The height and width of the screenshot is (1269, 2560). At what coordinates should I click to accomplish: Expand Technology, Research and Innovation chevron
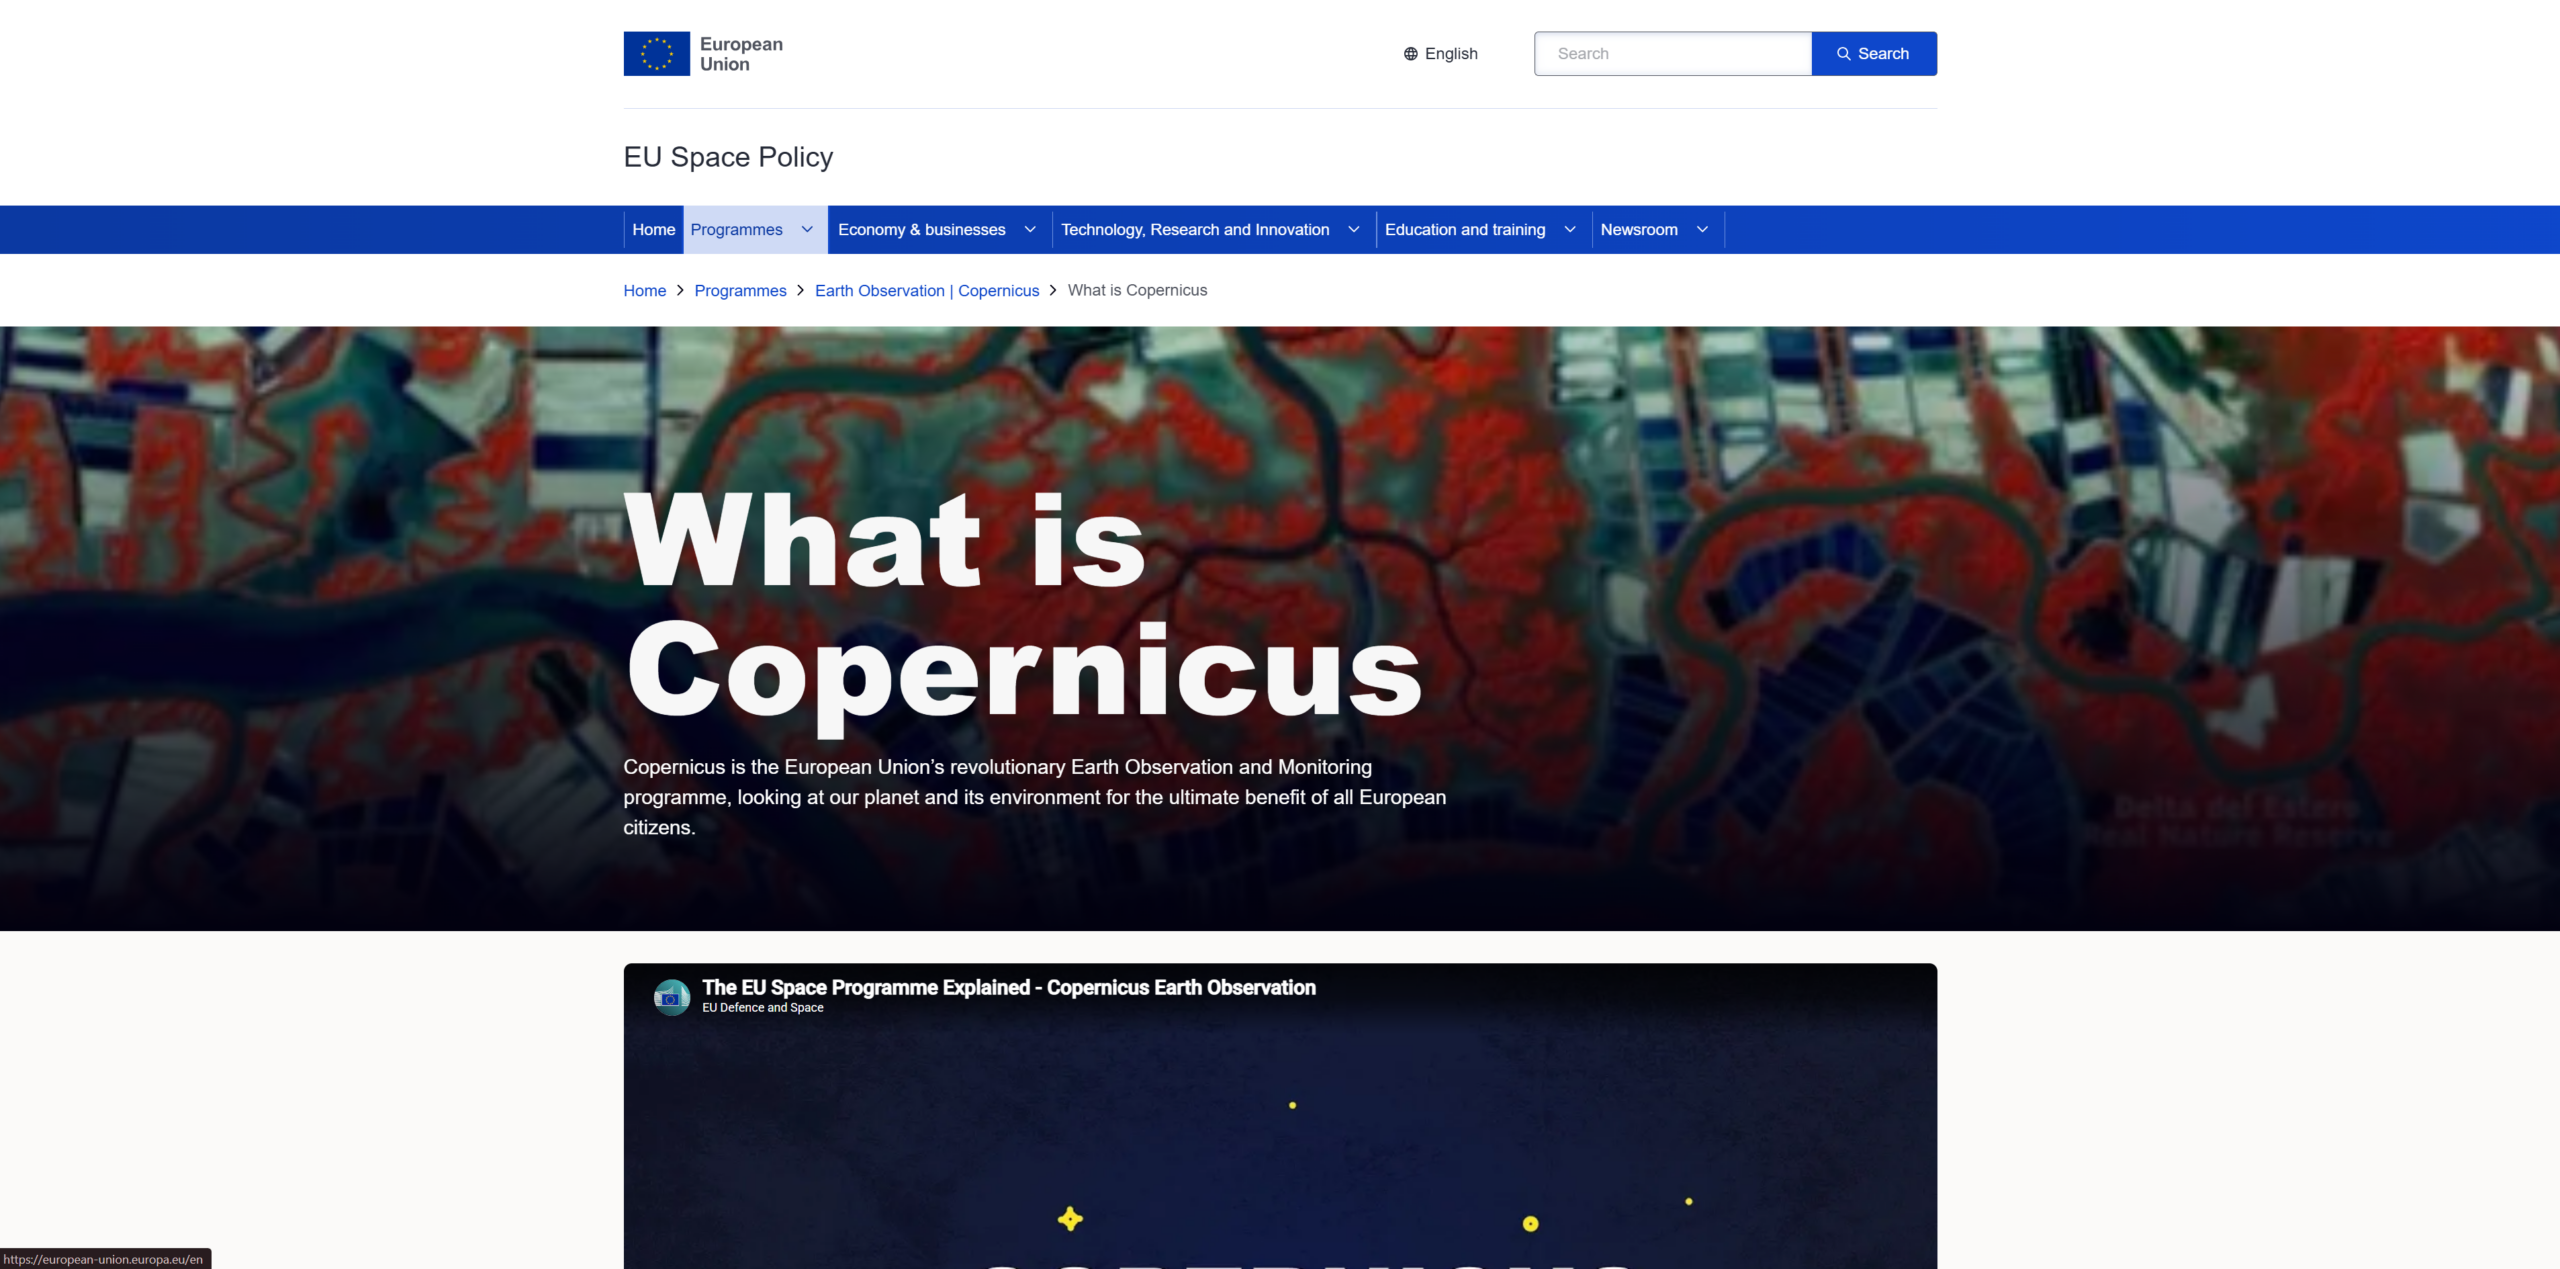[1354, 230]
